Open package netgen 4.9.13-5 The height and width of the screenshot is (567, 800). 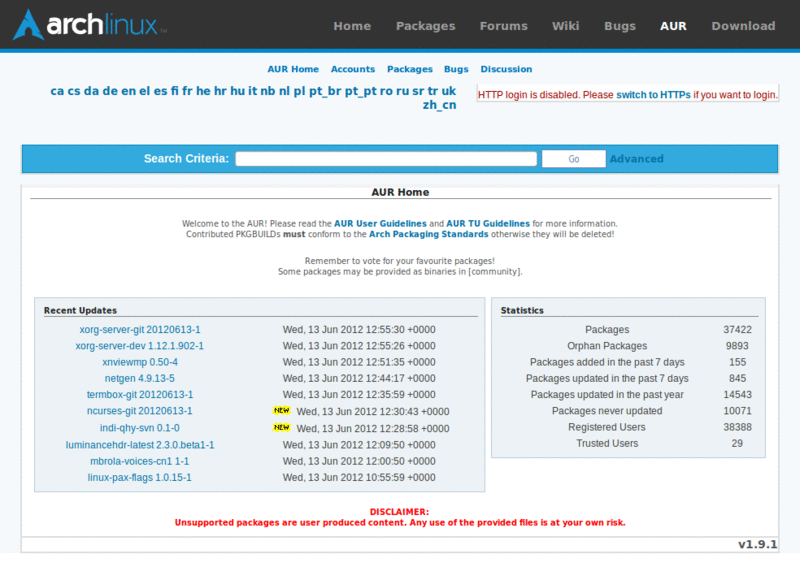[140, 379]
